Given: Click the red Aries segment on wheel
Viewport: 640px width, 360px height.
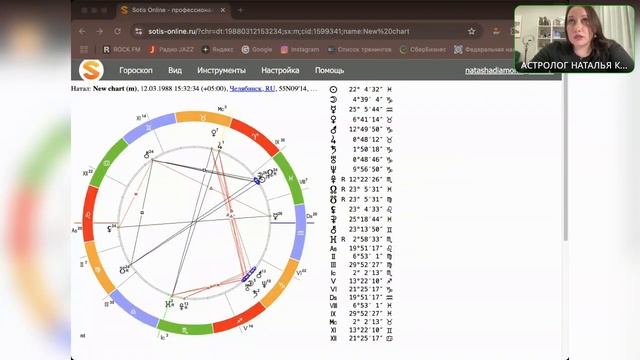Looking at the screenshot, I should (255, 136).
